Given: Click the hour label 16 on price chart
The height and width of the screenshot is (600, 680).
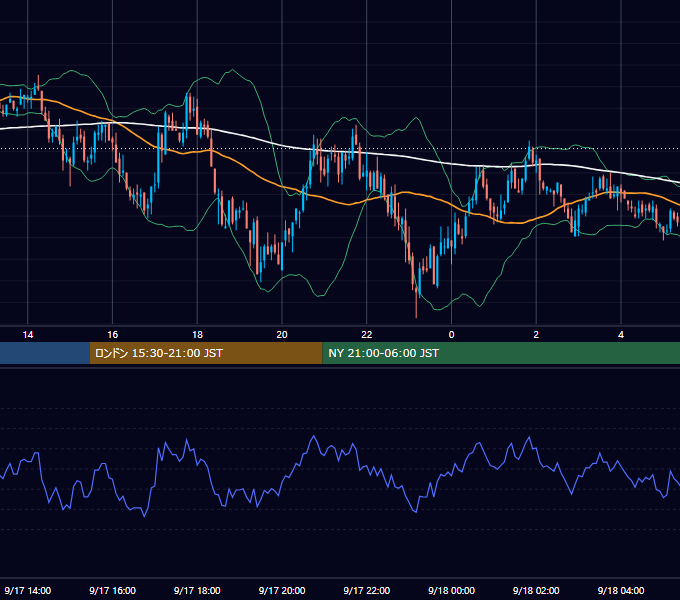Looking at the screenshot, I should [112, 335].
